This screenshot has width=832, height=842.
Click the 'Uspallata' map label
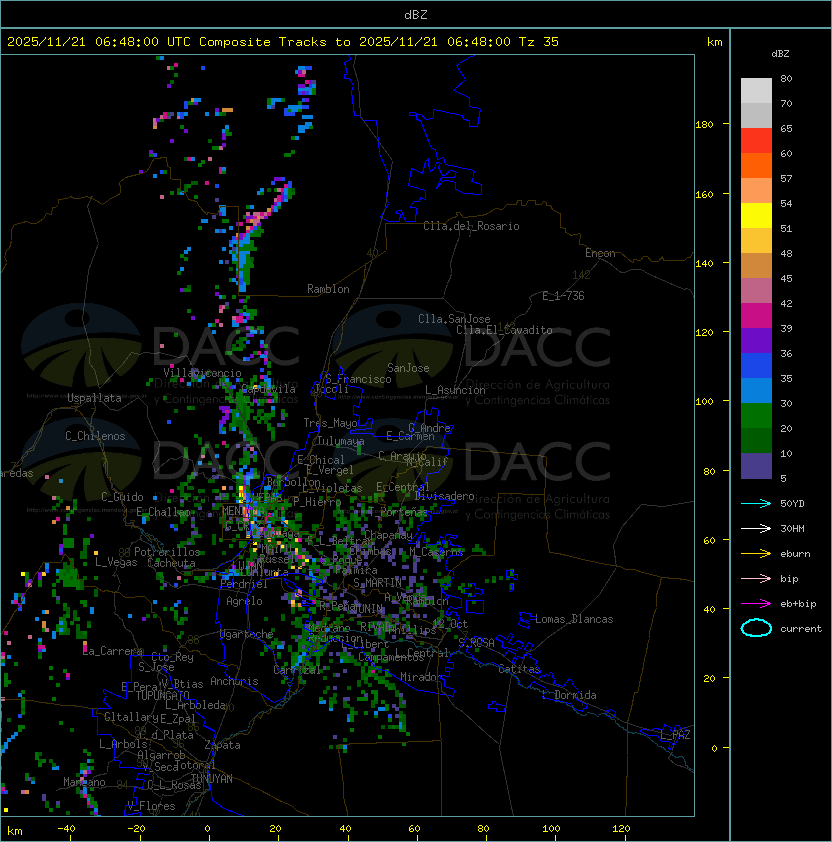tap(94, 398)
